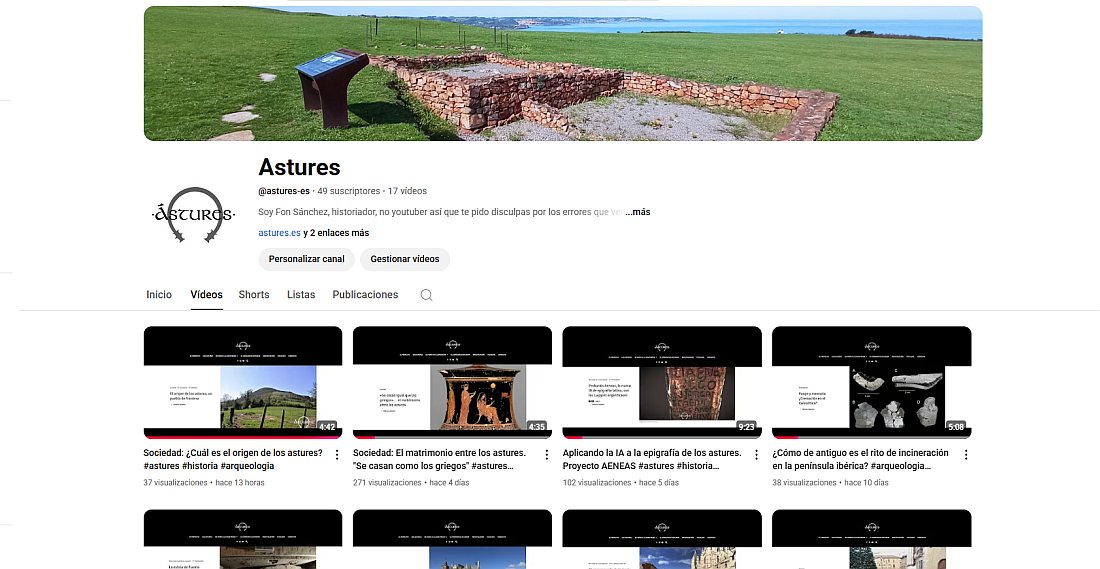
Task: Click the '102 visualizaciones' text
Action: click(x=597, y=483)
